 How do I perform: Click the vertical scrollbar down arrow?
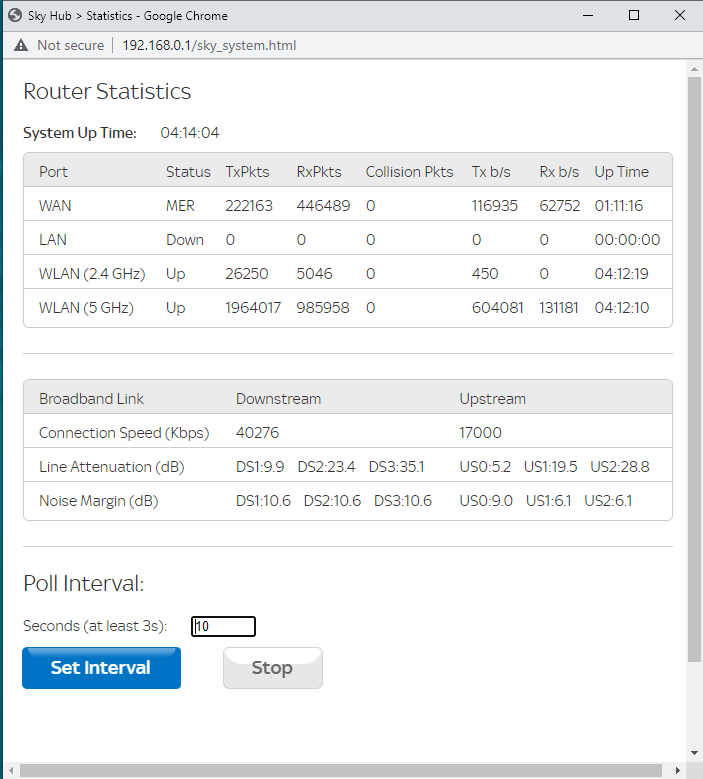[695, 752]
